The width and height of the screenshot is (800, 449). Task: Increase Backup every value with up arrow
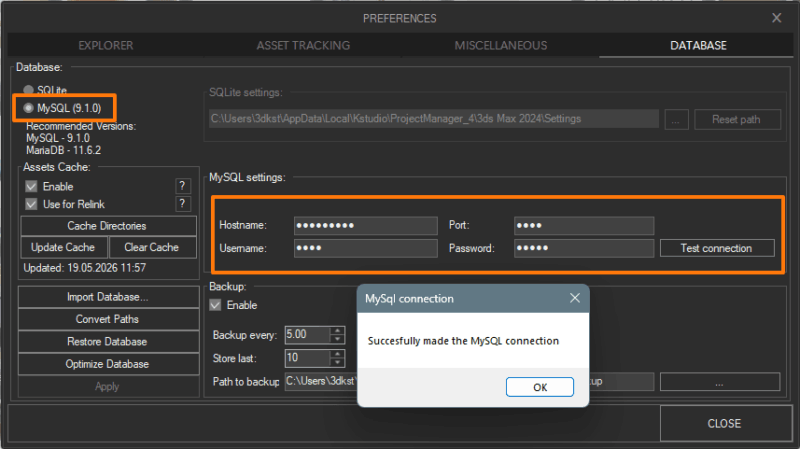[337, 331]
